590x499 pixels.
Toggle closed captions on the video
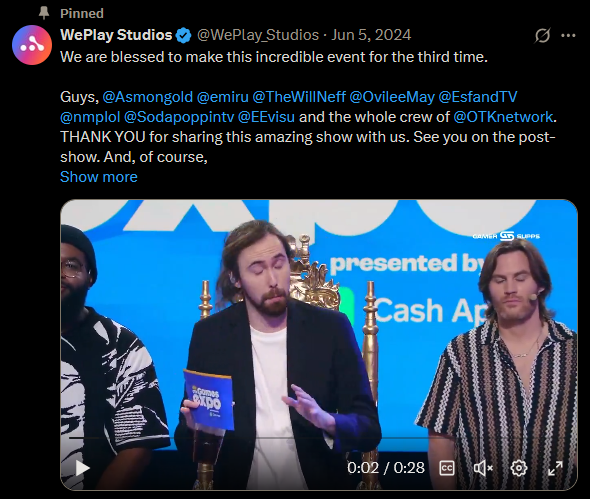click(x=447, y=468)
